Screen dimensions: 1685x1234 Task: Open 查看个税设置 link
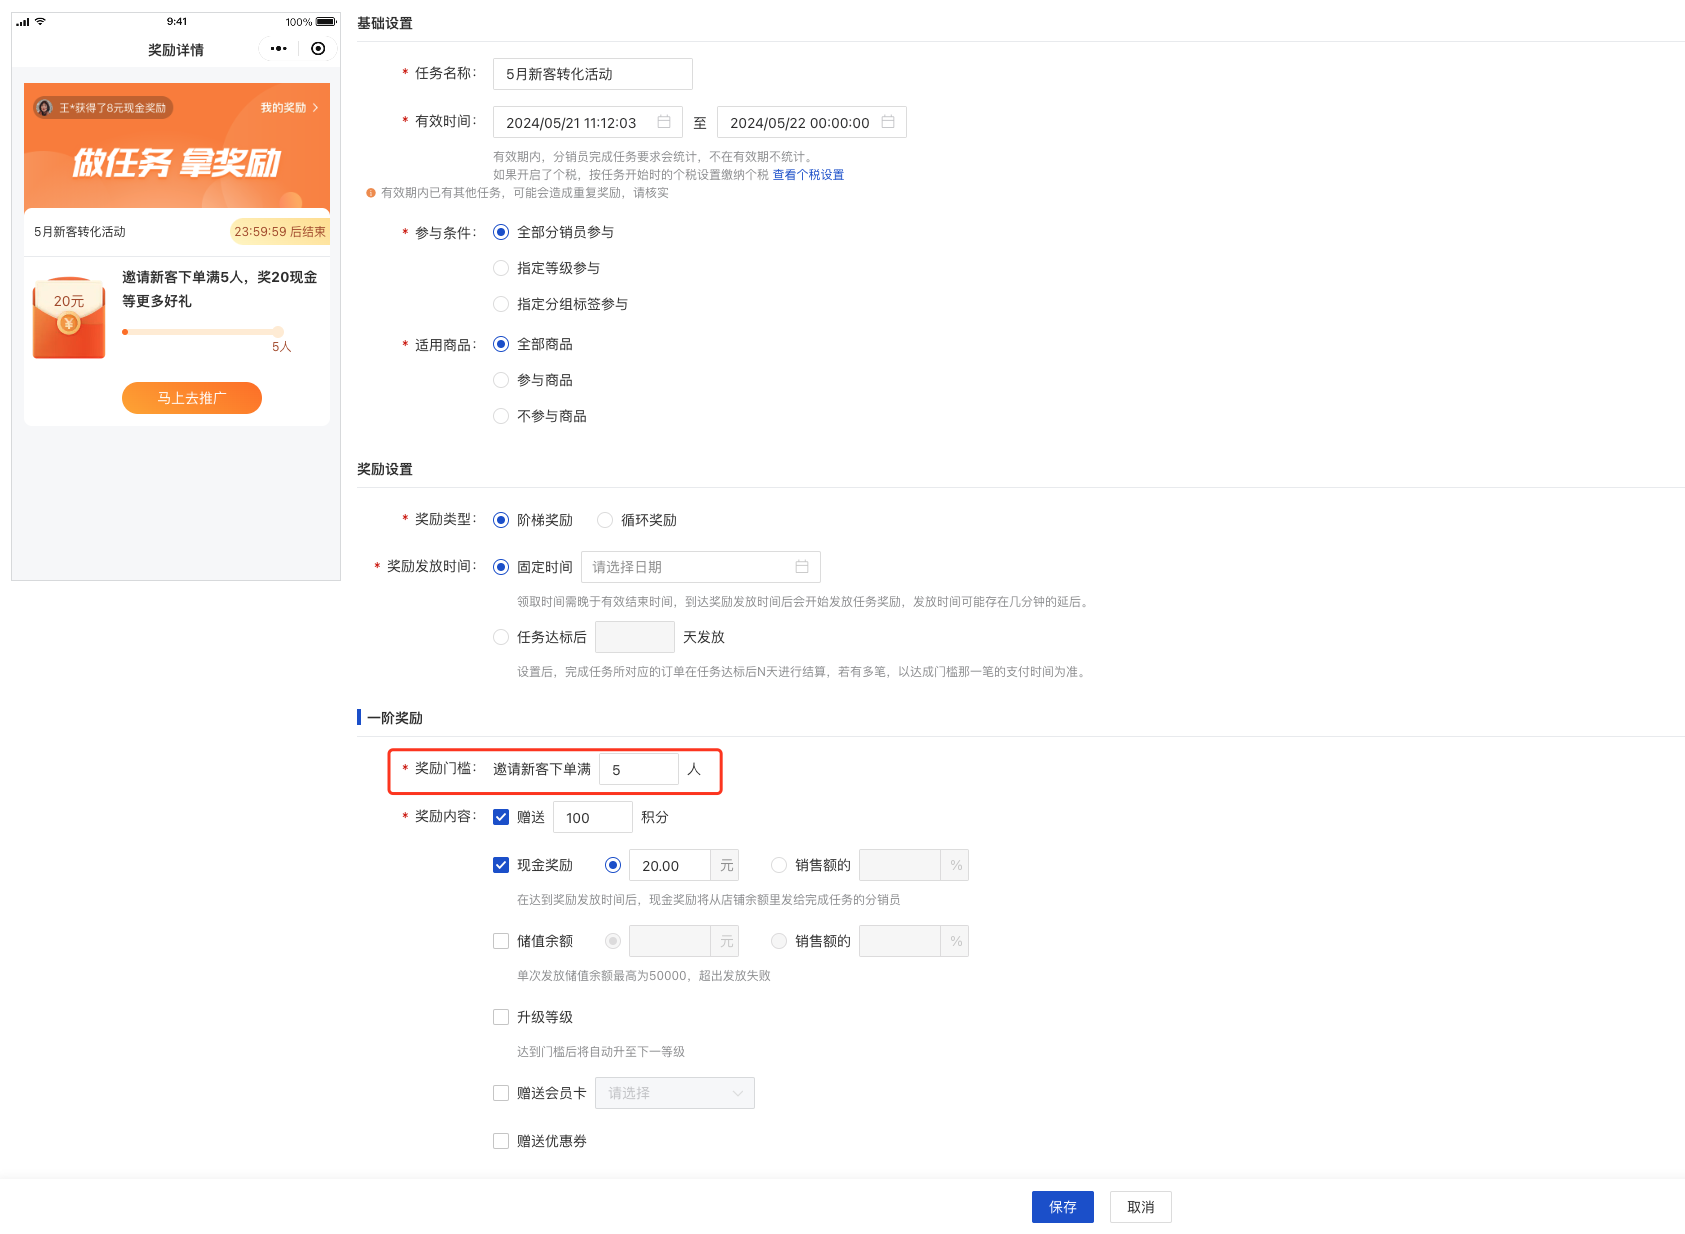808,175
